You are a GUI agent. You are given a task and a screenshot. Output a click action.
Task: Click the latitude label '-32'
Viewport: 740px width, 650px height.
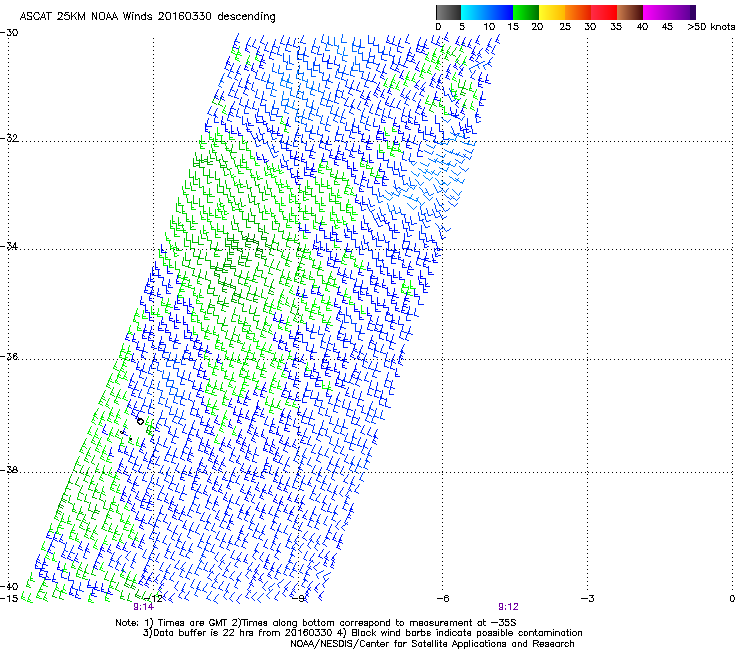(x=9, y=138)
